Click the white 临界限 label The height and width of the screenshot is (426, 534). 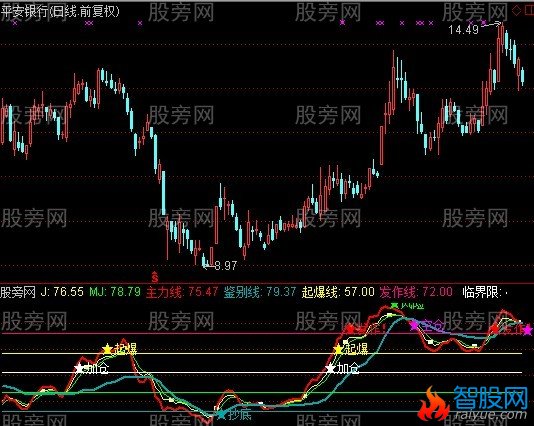(482, 292)
